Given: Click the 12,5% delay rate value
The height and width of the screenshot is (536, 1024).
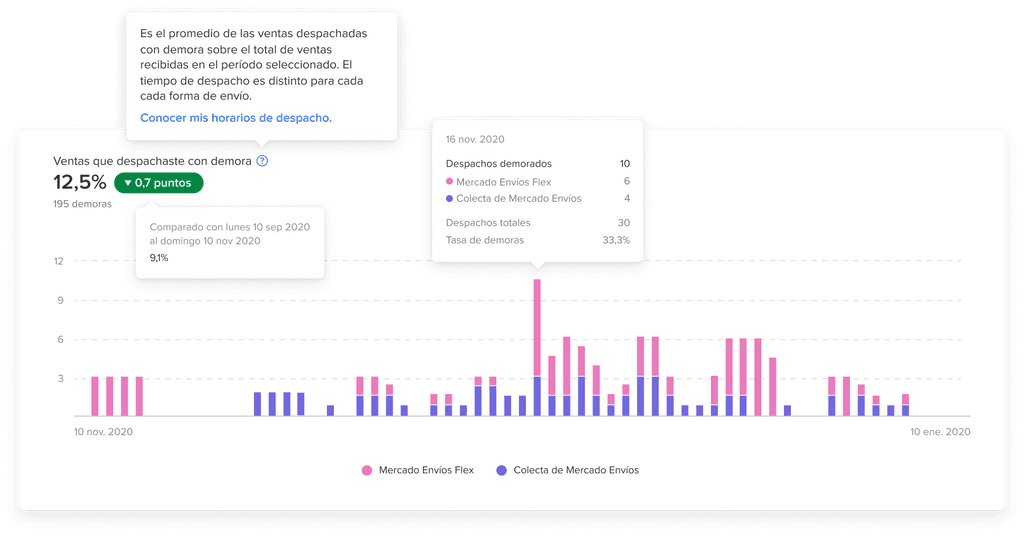Looking at the screenshot, I should (x=80, y=182).
